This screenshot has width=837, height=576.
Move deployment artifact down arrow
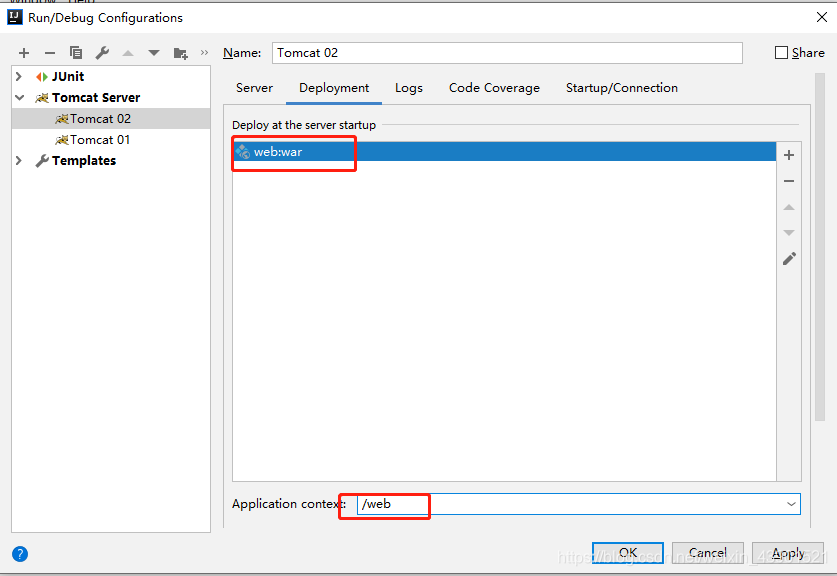789,233
